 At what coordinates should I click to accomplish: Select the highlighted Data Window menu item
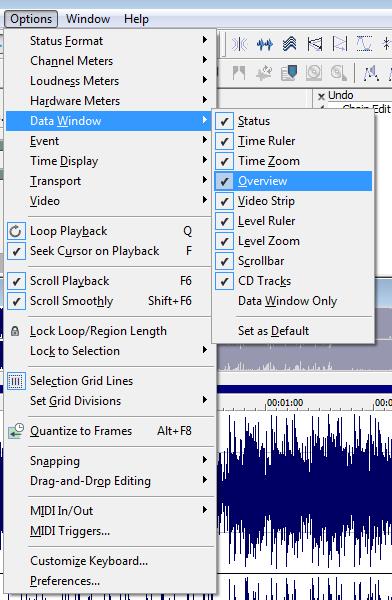(x=108, y=121)
